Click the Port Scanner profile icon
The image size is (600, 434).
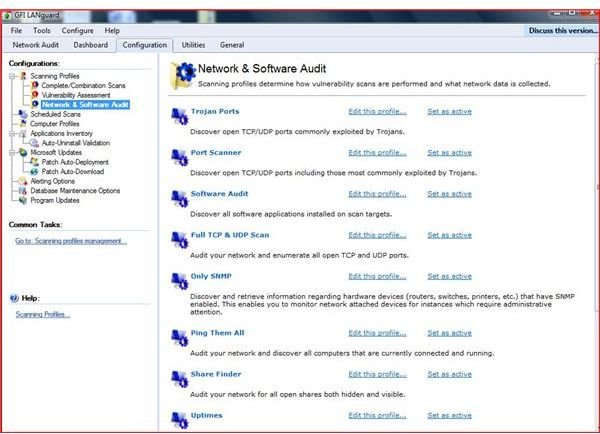point(179,157)
